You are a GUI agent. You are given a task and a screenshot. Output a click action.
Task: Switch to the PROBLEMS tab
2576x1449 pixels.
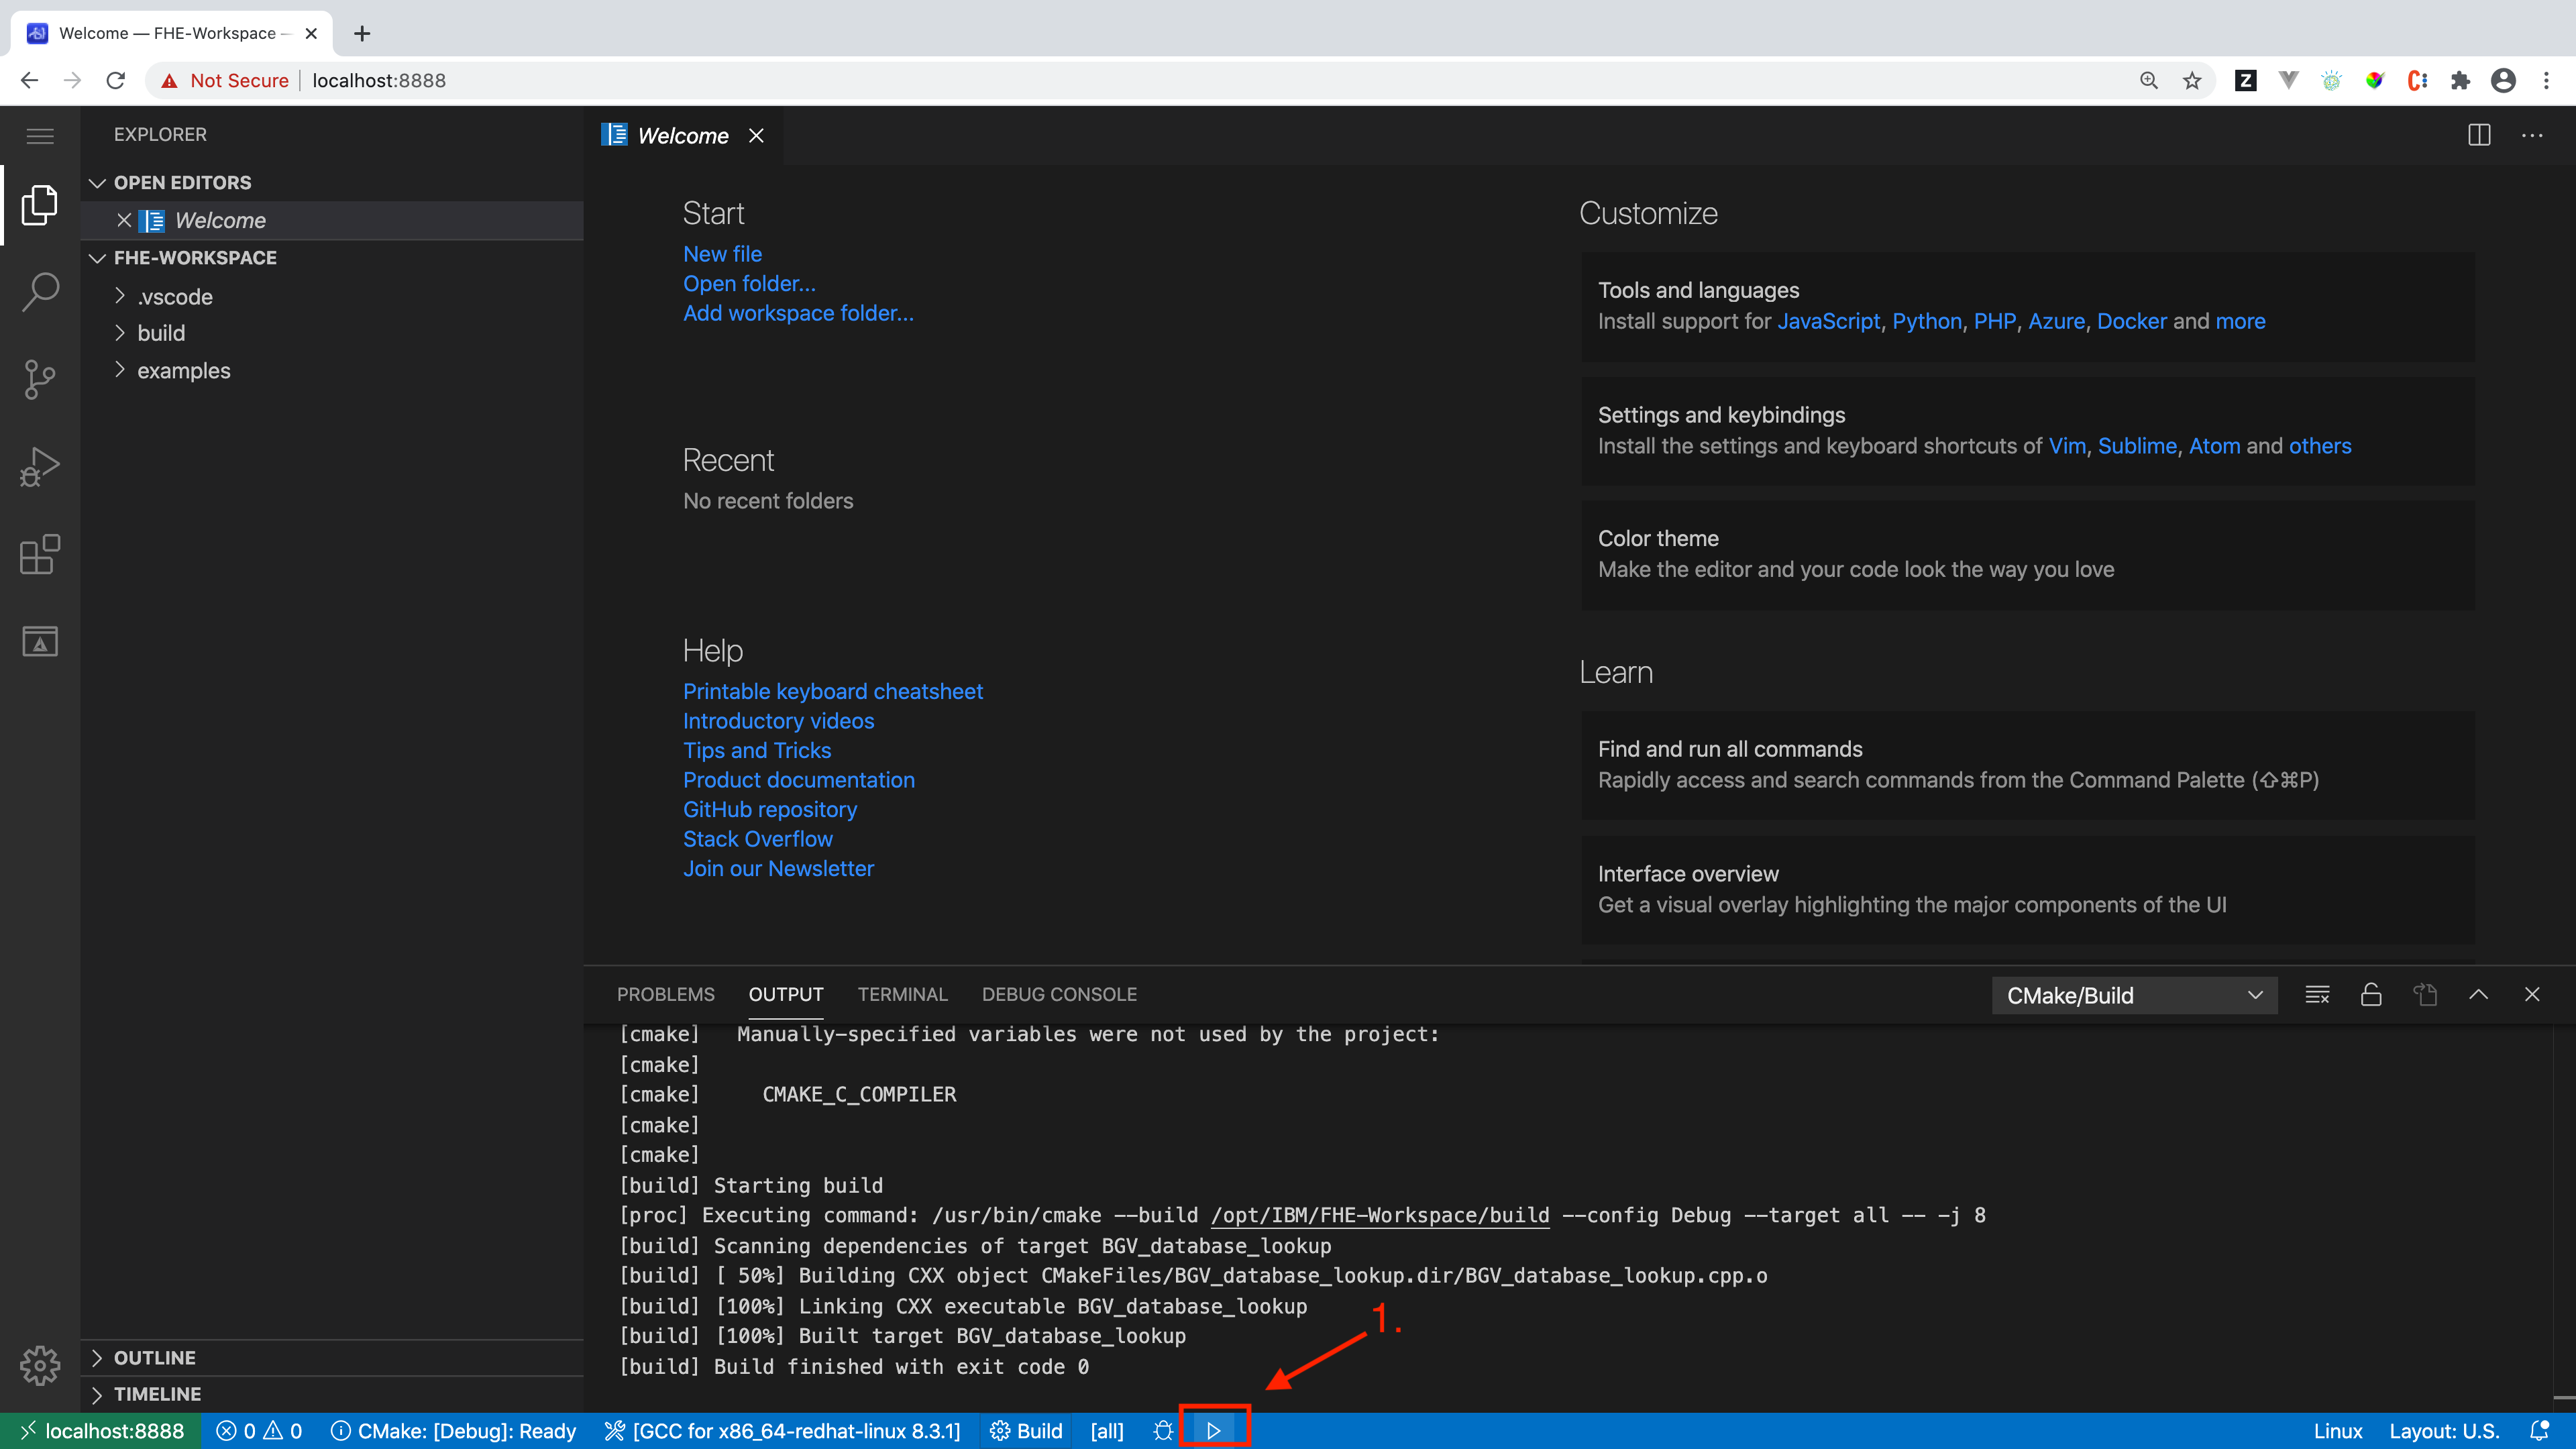point(665,993)
